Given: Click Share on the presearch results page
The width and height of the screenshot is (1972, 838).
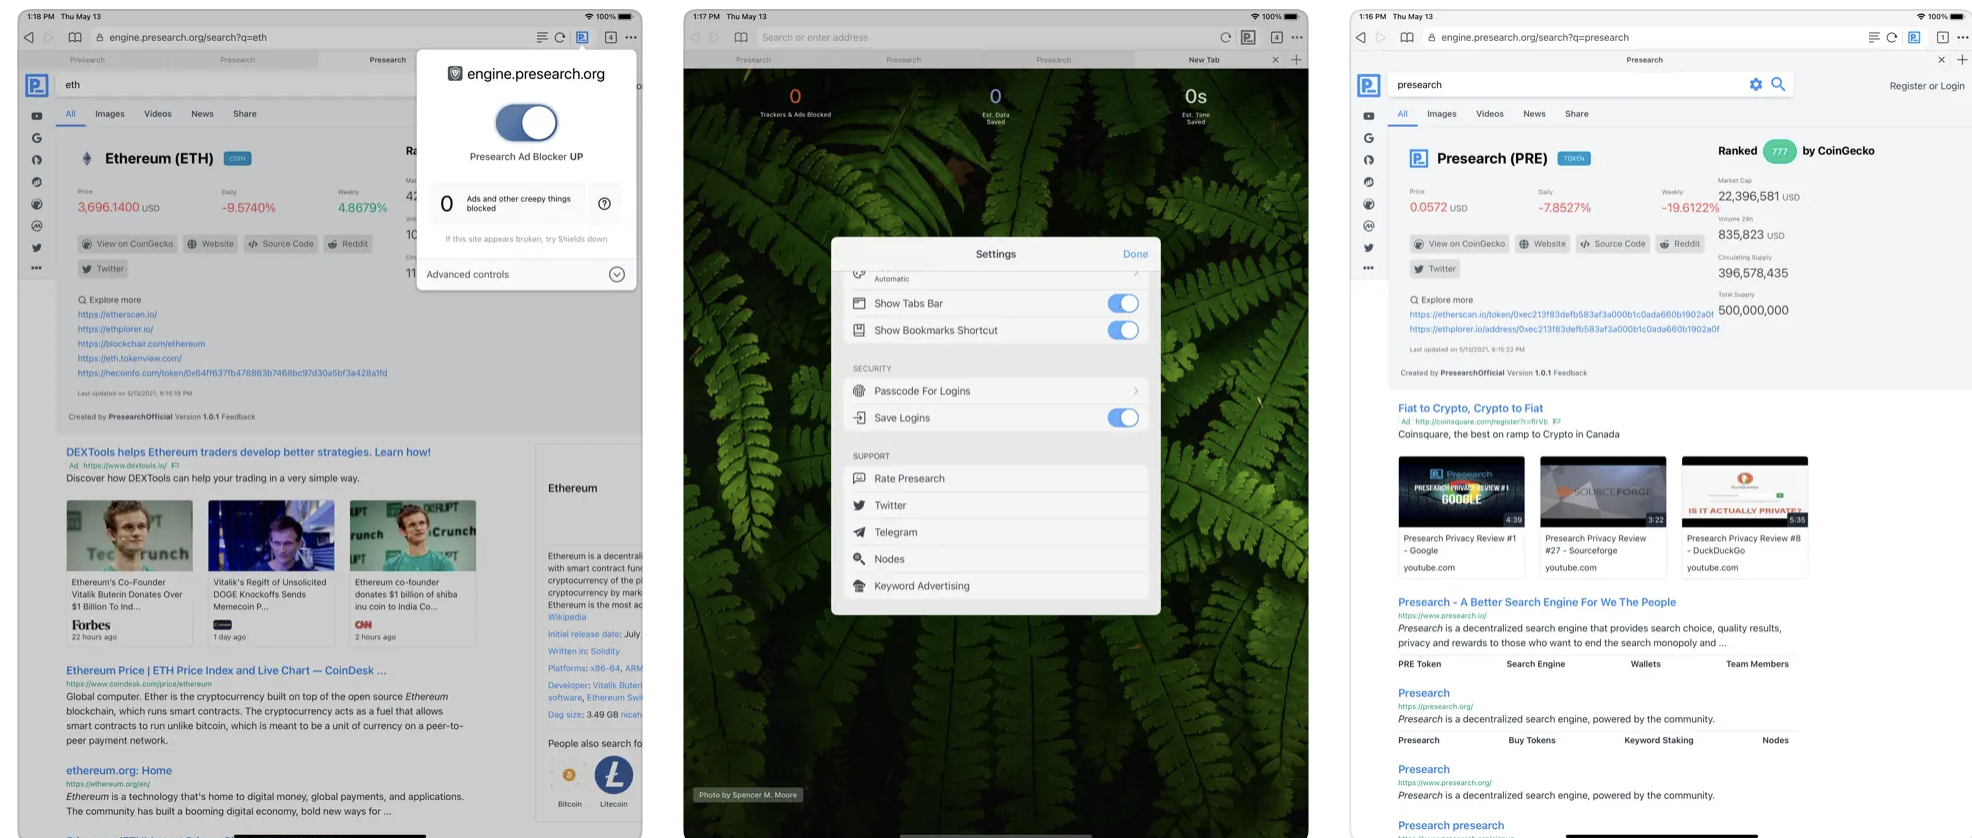Looking at the screenshot, I should tap(1577, 114).
